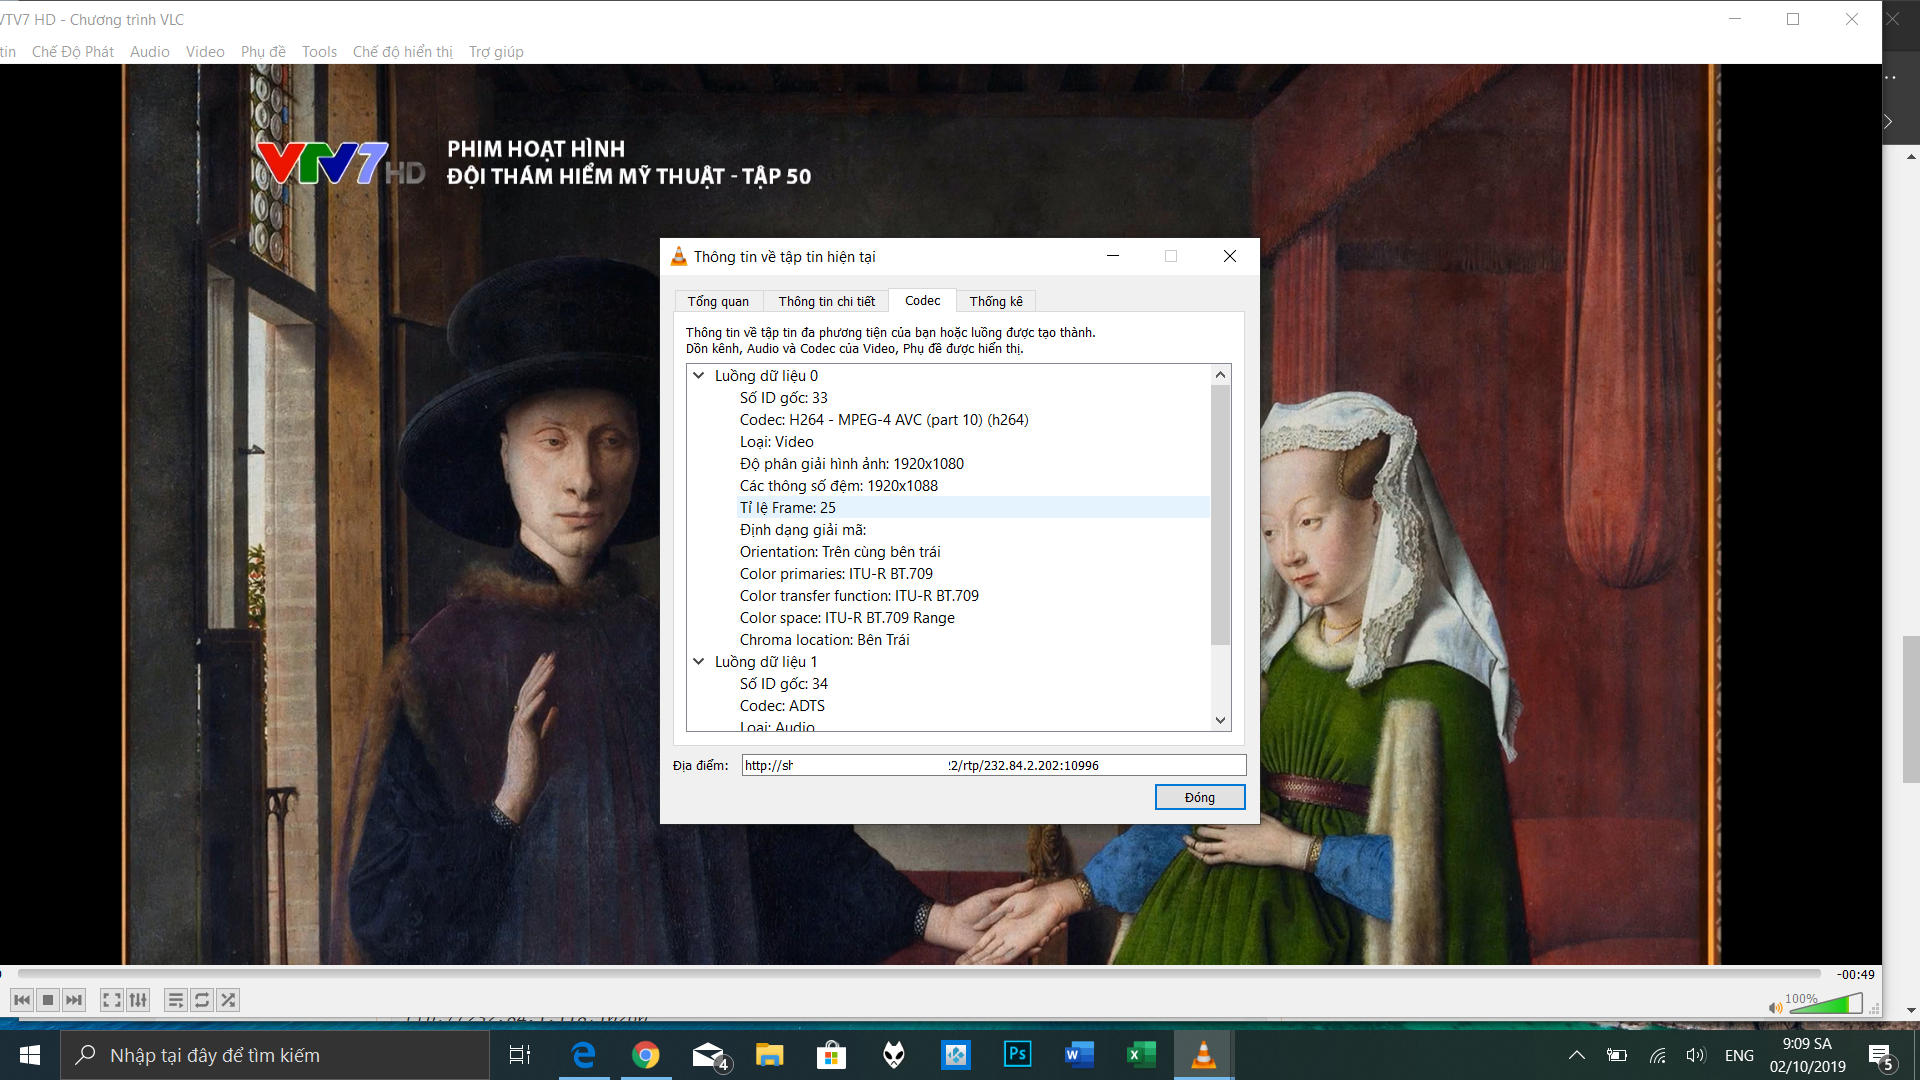Show the playlist panel
Screen dimensions: 1920x1080
tap(176, 1000)
